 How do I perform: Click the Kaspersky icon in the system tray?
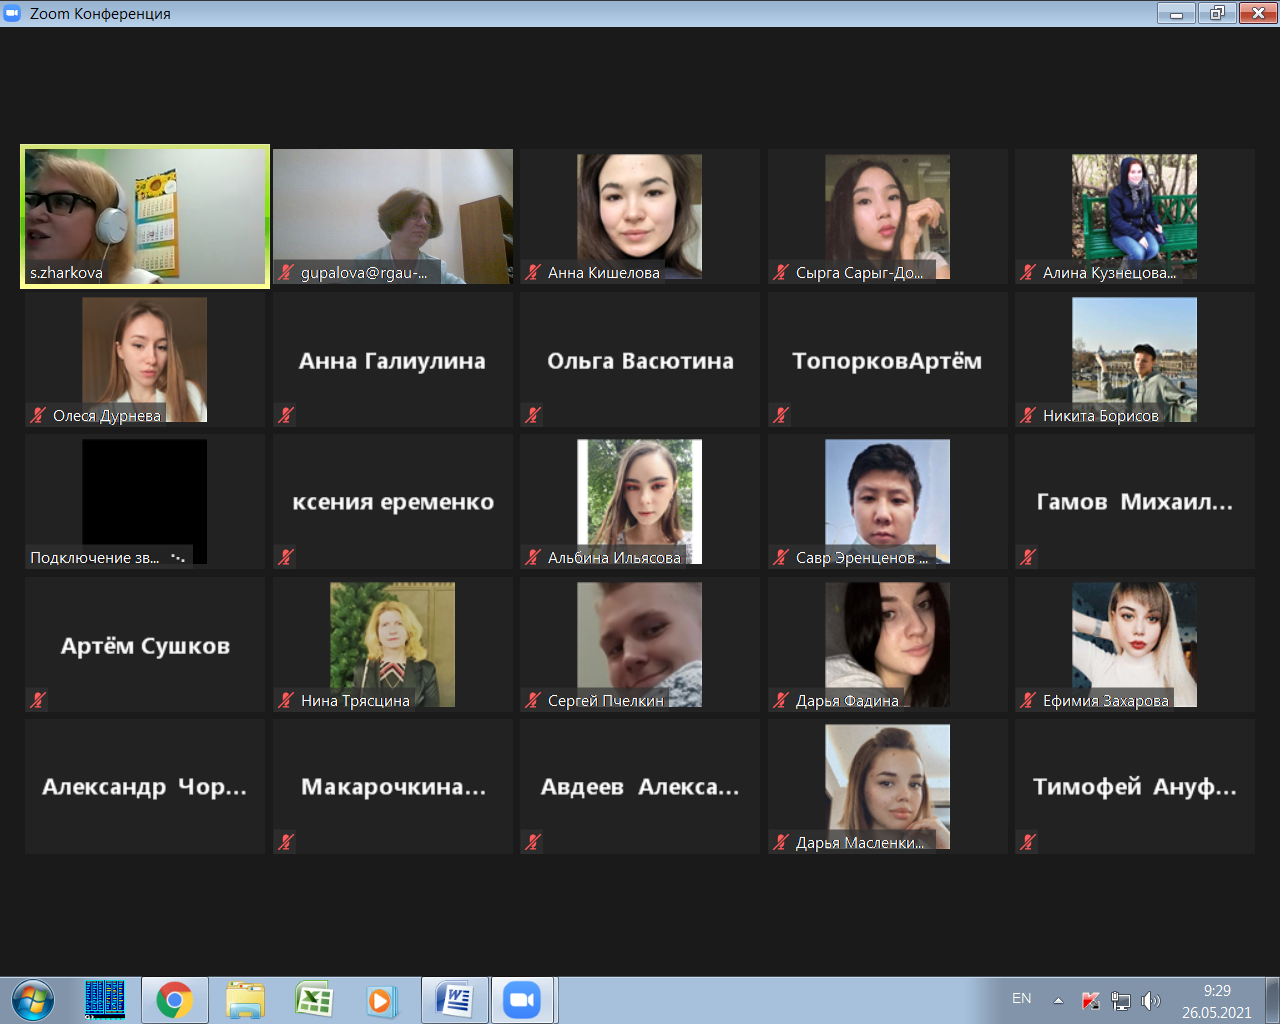coord(1091,1000)
